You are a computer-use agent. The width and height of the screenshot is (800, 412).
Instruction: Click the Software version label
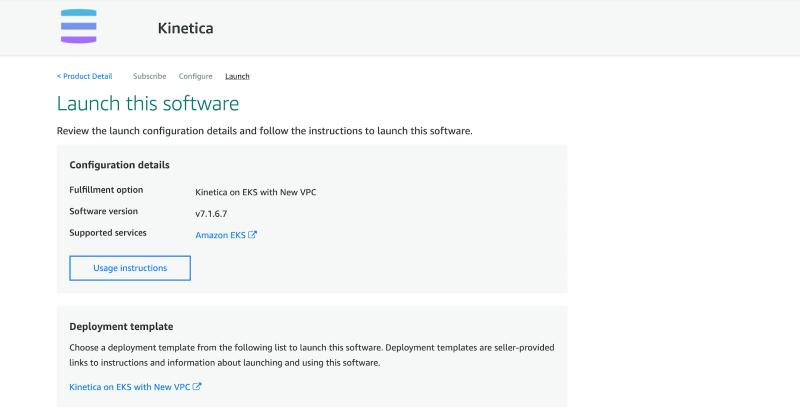pos(104,211)
